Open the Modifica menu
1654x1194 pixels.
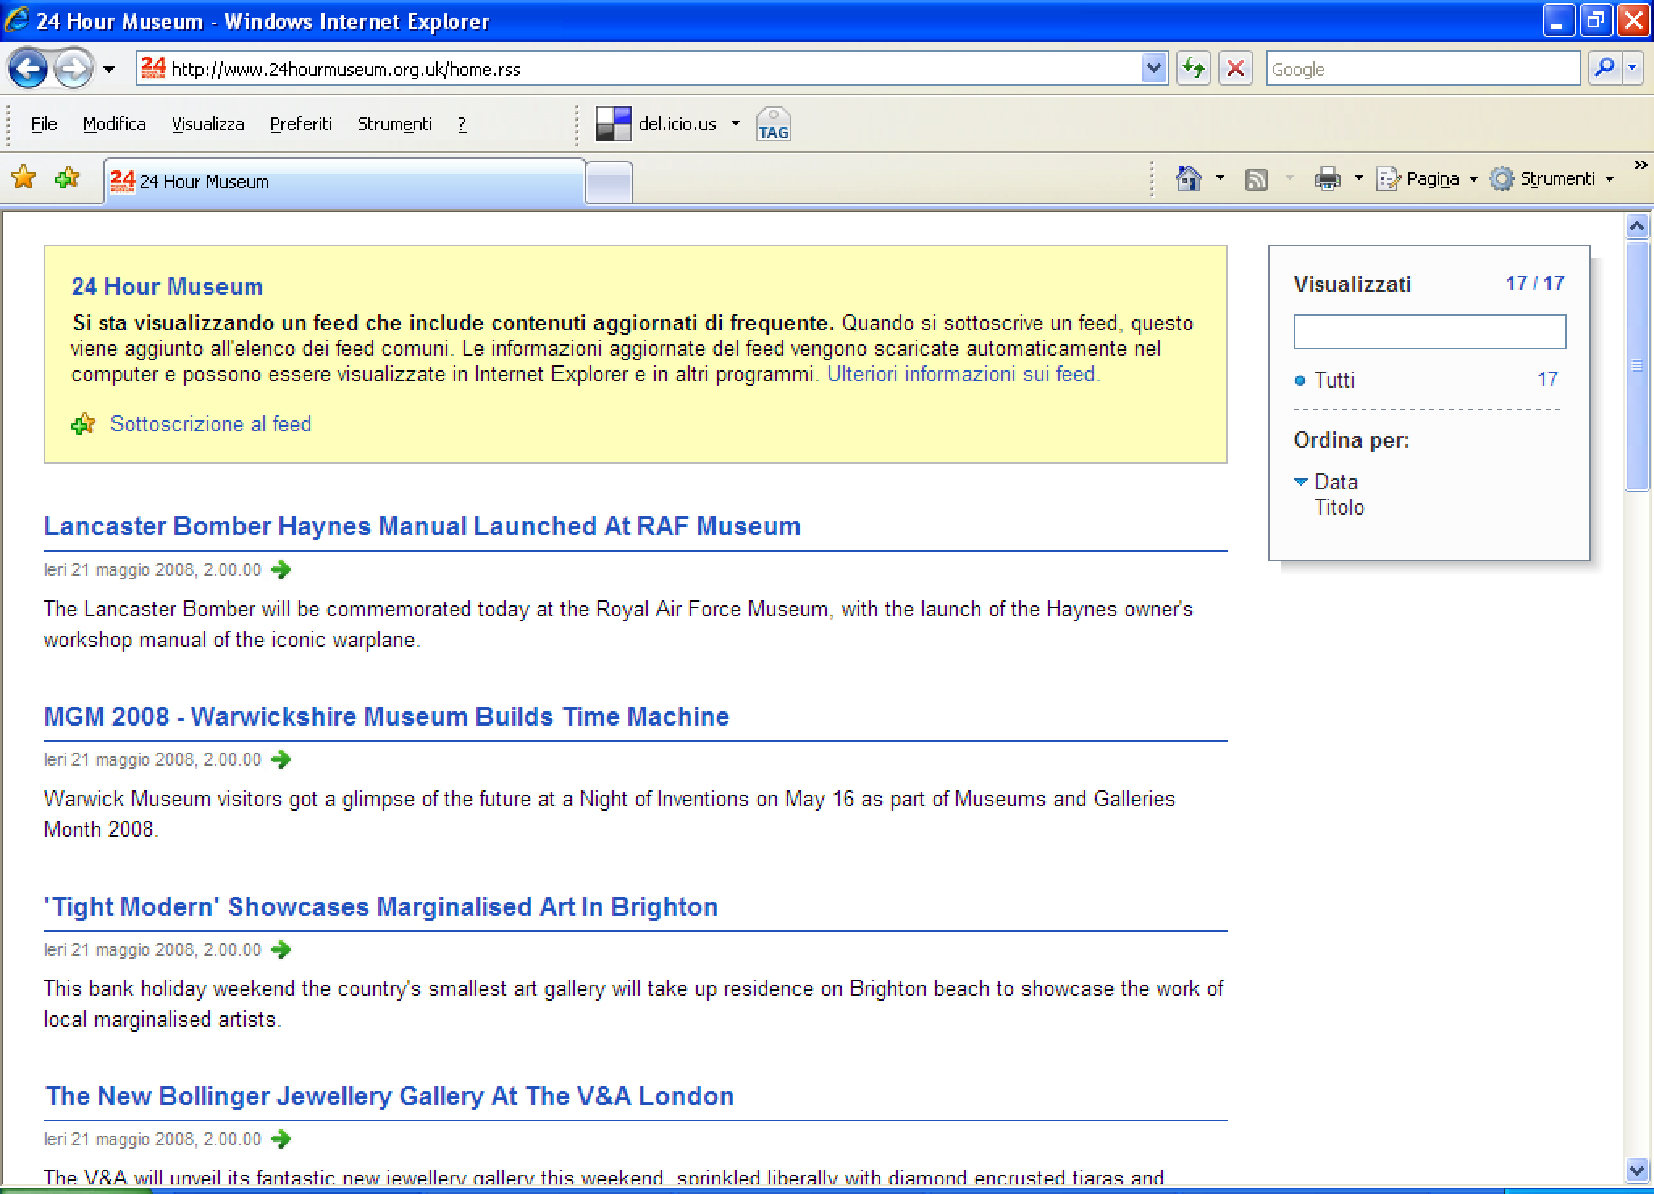[x=114, y=124]
